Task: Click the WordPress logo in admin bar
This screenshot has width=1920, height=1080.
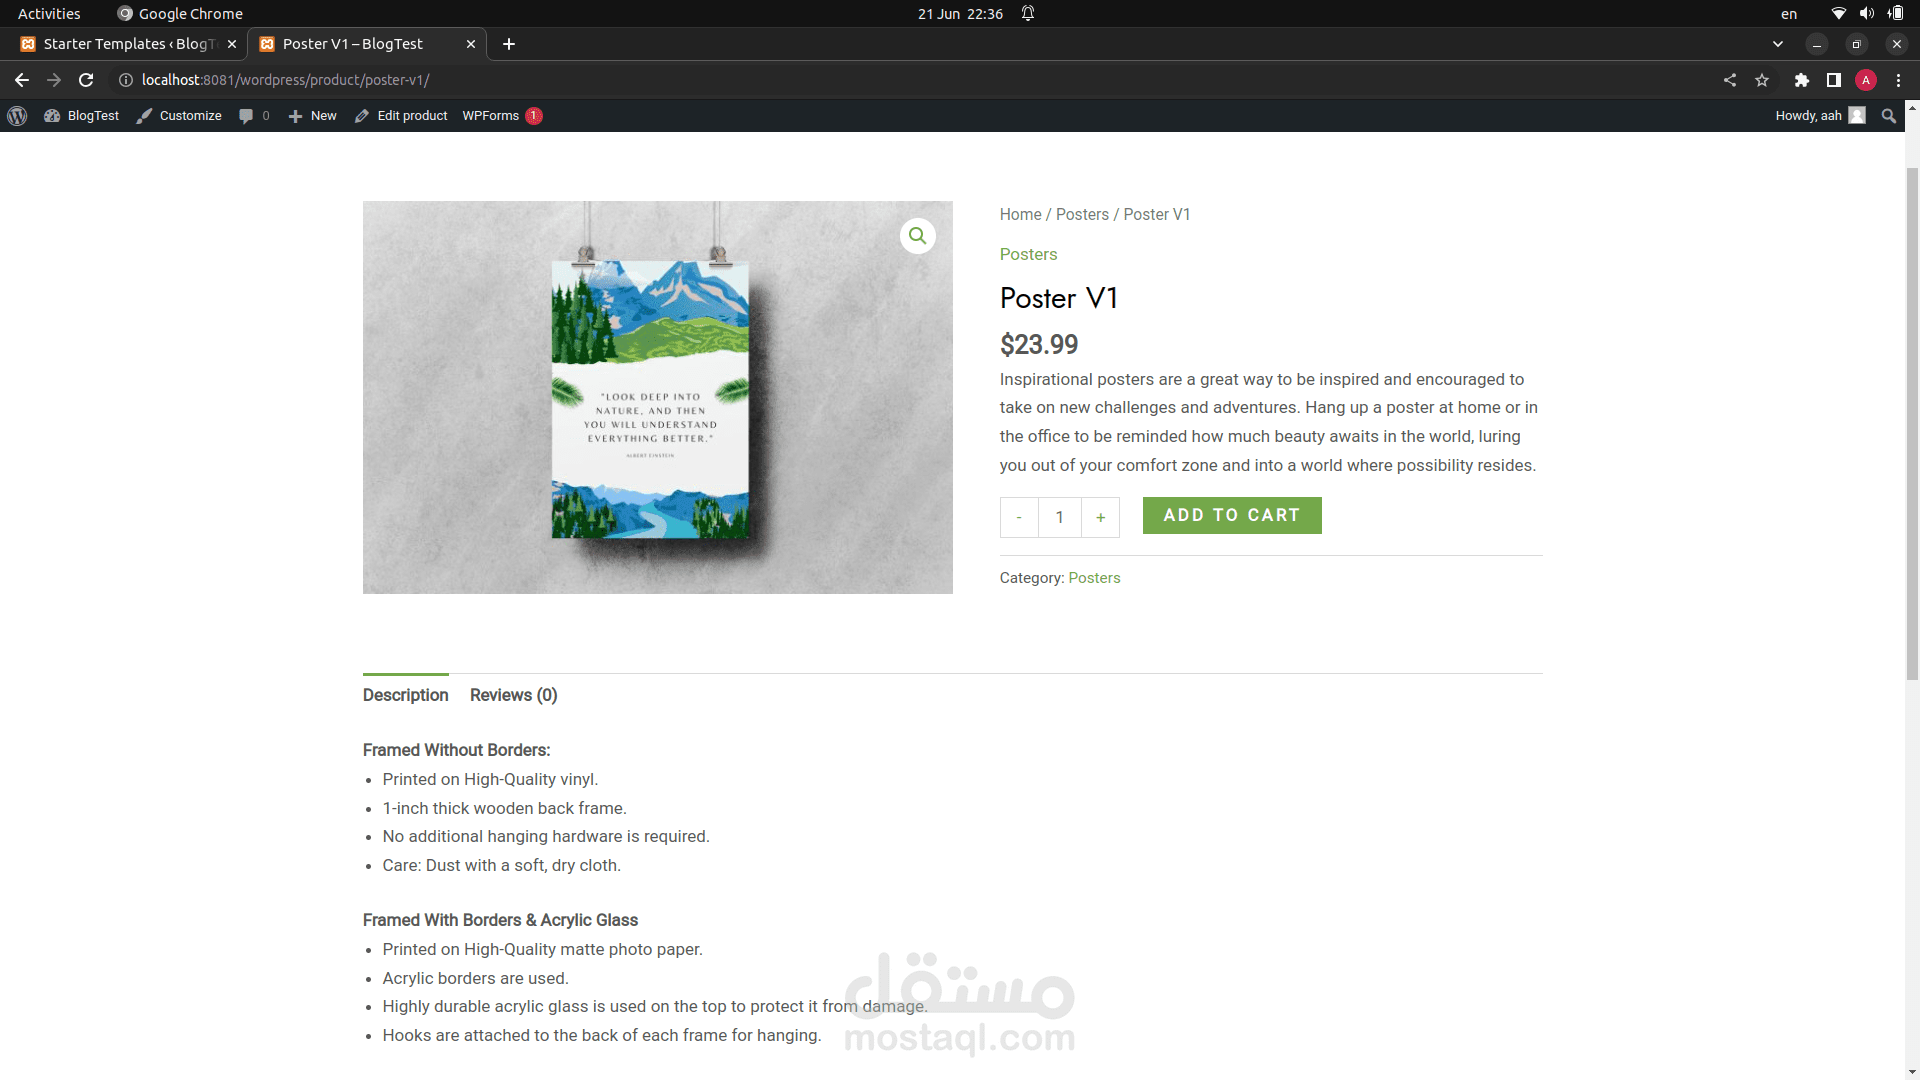Action: tap(17, 116)
